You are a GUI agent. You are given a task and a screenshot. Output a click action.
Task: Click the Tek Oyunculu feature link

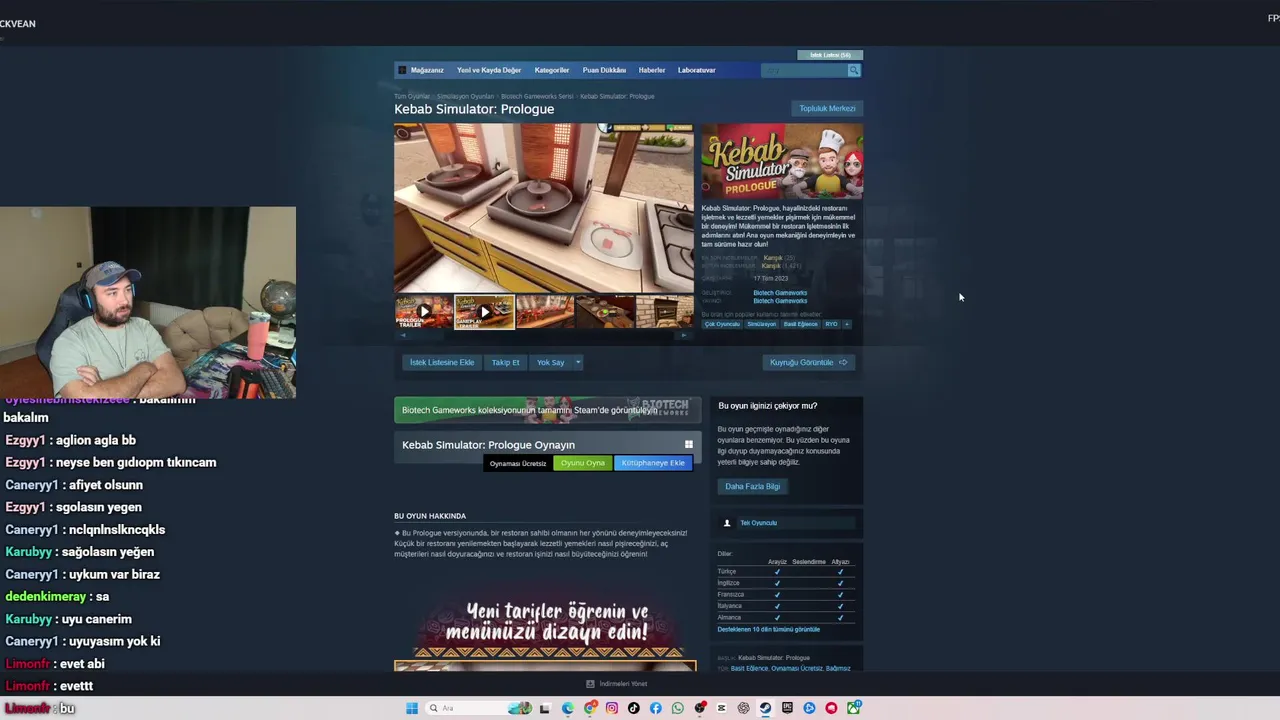(x=758, y=523)
